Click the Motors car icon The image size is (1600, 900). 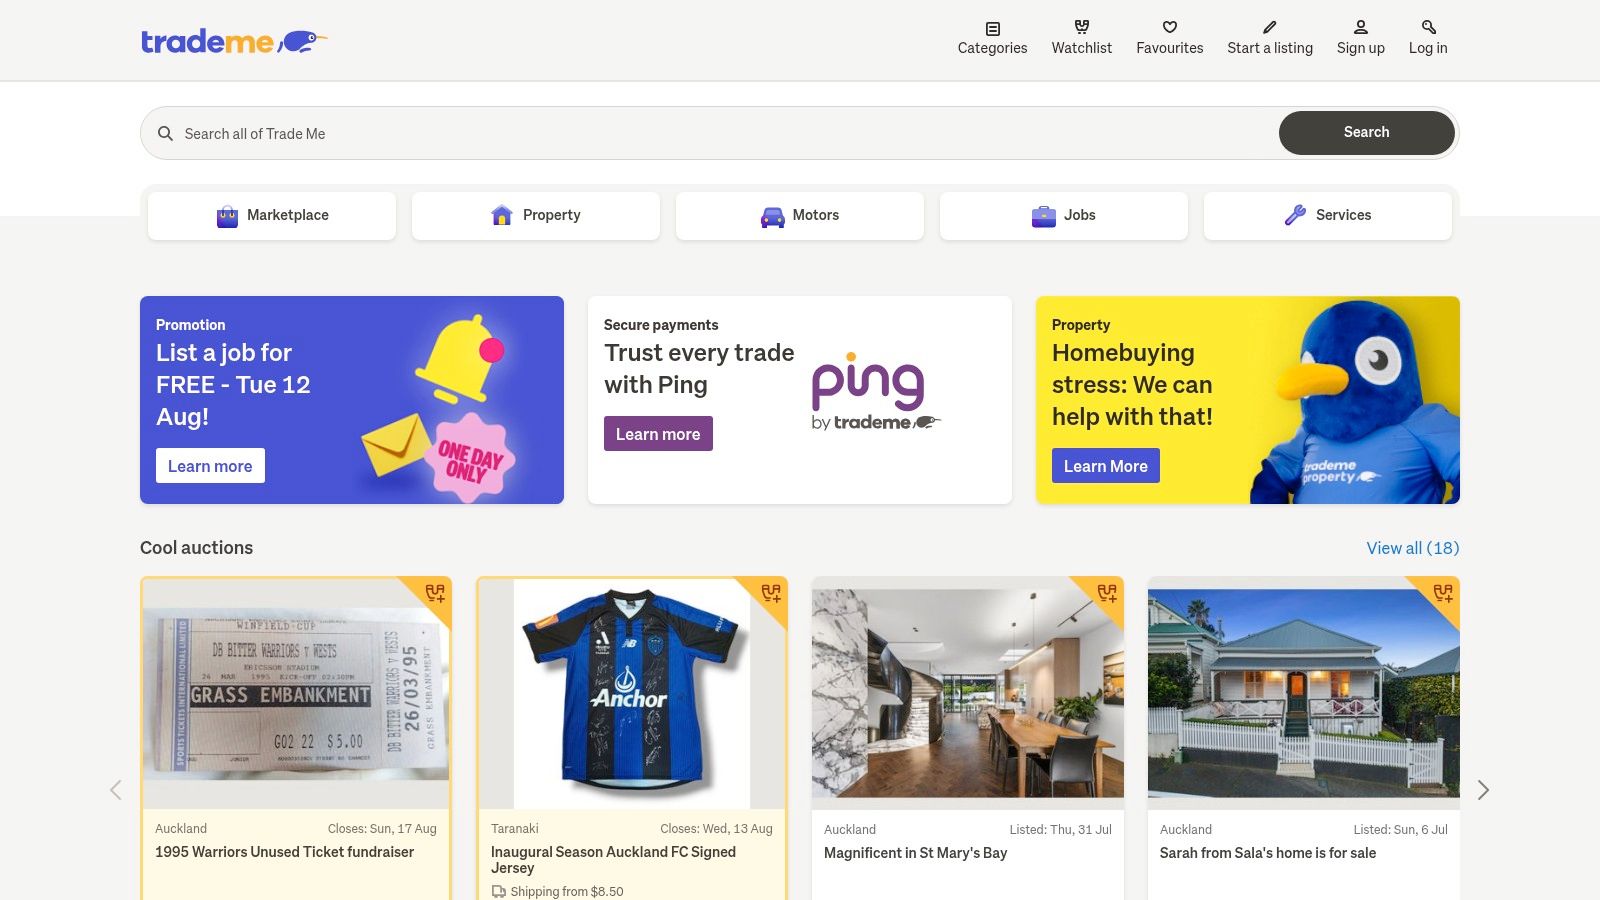772,216
